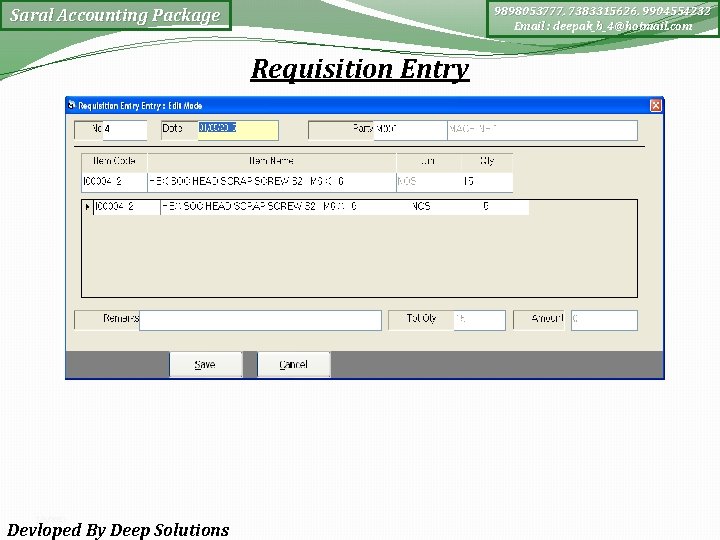720x540 pixels.
Task: Click the Qty column header
Action: click(x=487, y=161)
